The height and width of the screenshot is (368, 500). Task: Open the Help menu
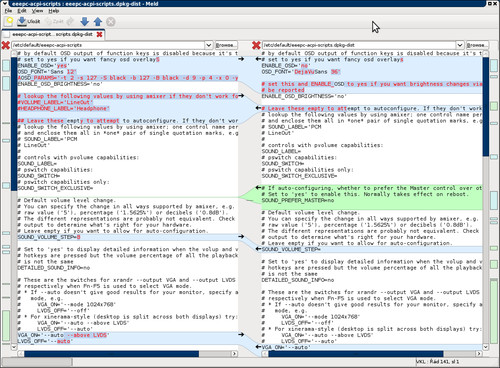tap(53, 11)
